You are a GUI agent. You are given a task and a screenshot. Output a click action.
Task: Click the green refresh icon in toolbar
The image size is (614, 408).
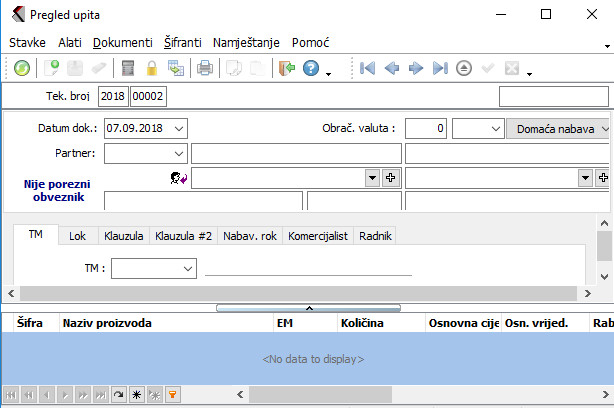tap(21, 69)
